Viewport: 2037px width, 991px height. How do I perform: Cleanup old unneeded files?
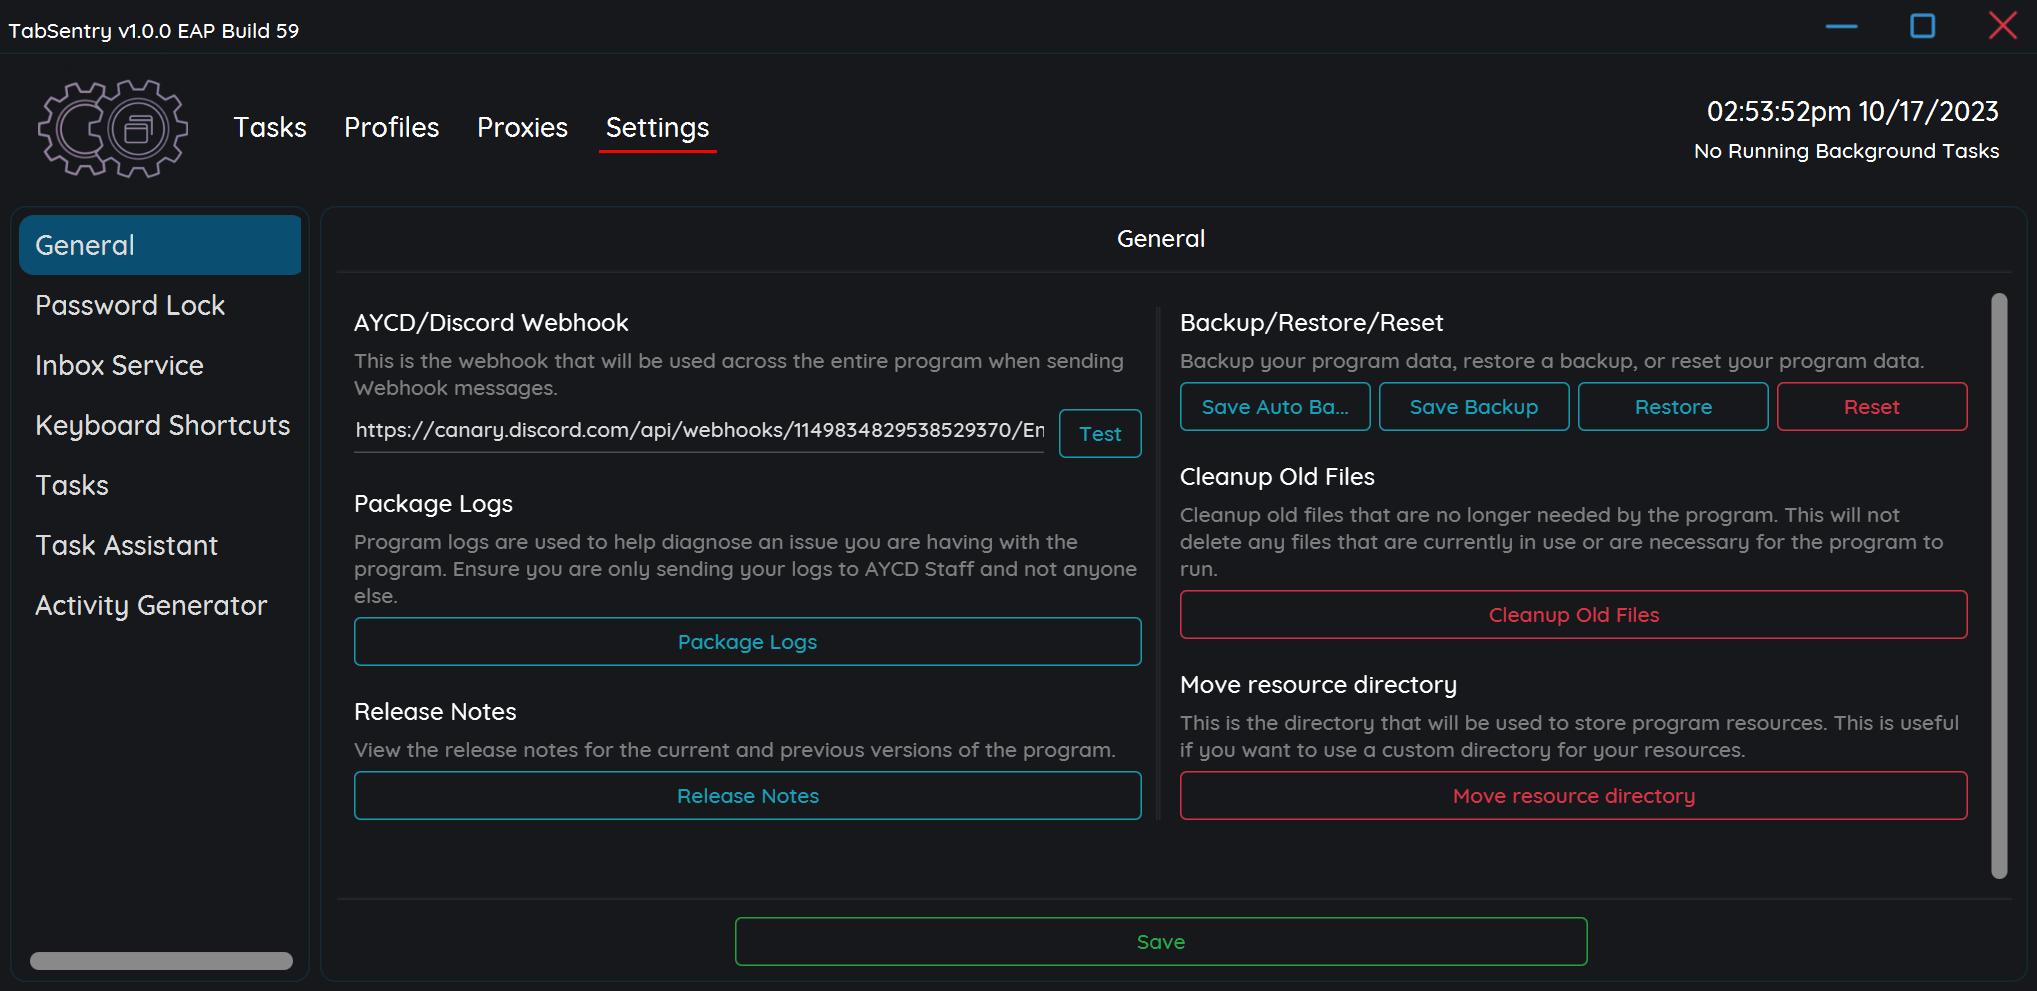click(1574, 614)
